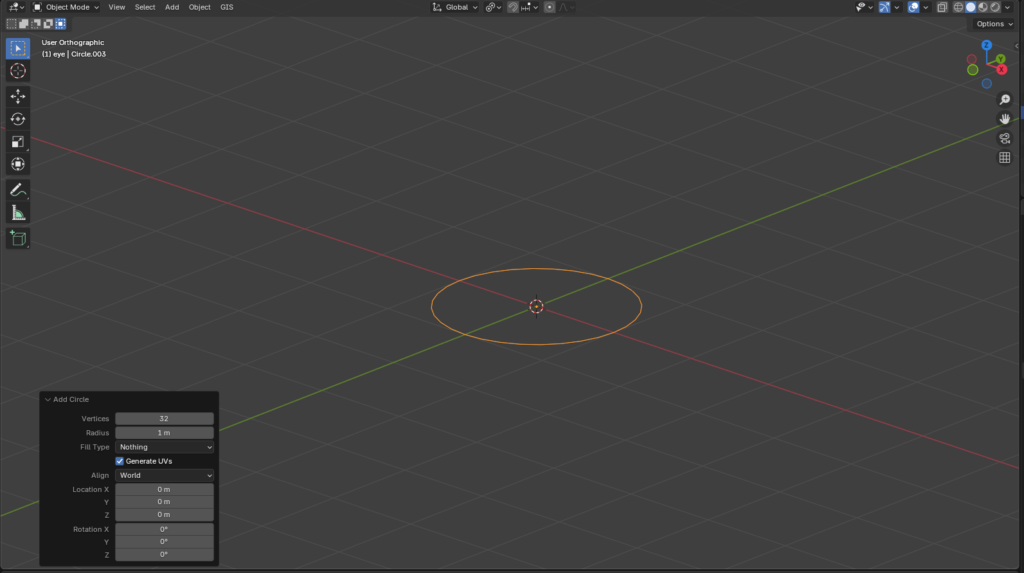Select the Annotate pencil tool
This screenshot has width=1024, height=573.
tap(18, 190)
